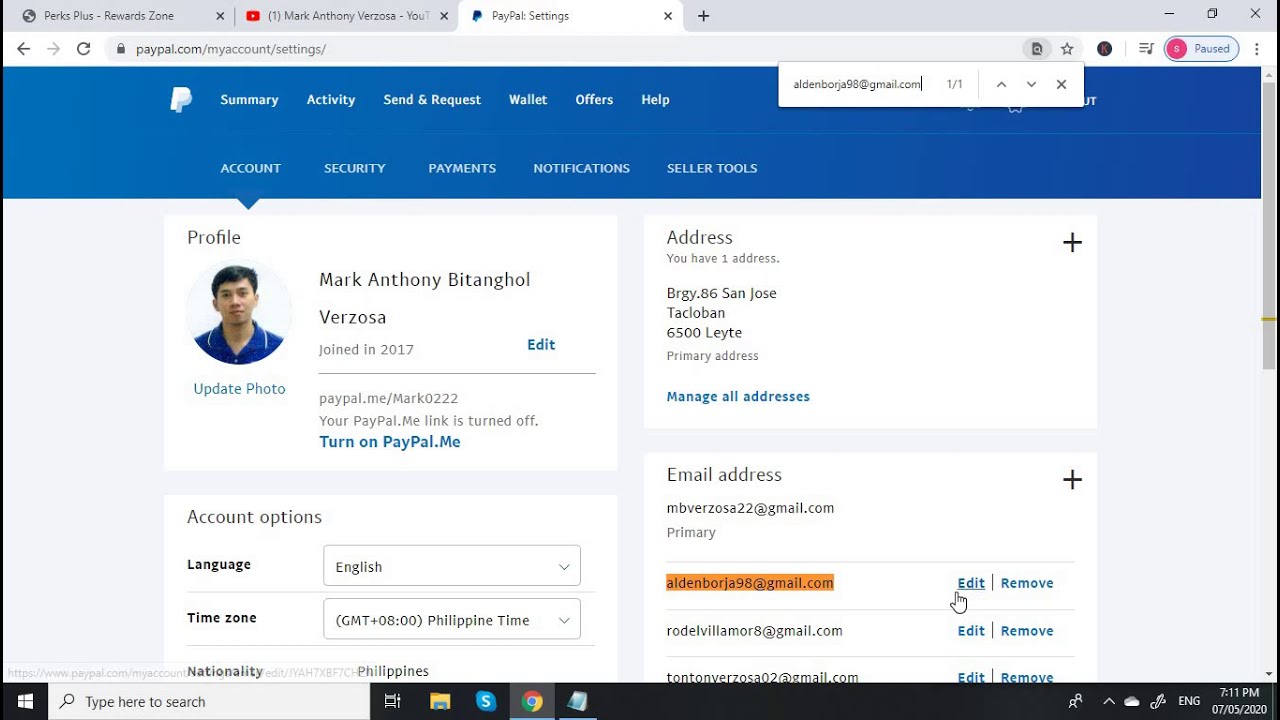The height and width of the screenshot is (720, 1280).
Task: Open Task View in taskbar
Action: tap(392, 701)
